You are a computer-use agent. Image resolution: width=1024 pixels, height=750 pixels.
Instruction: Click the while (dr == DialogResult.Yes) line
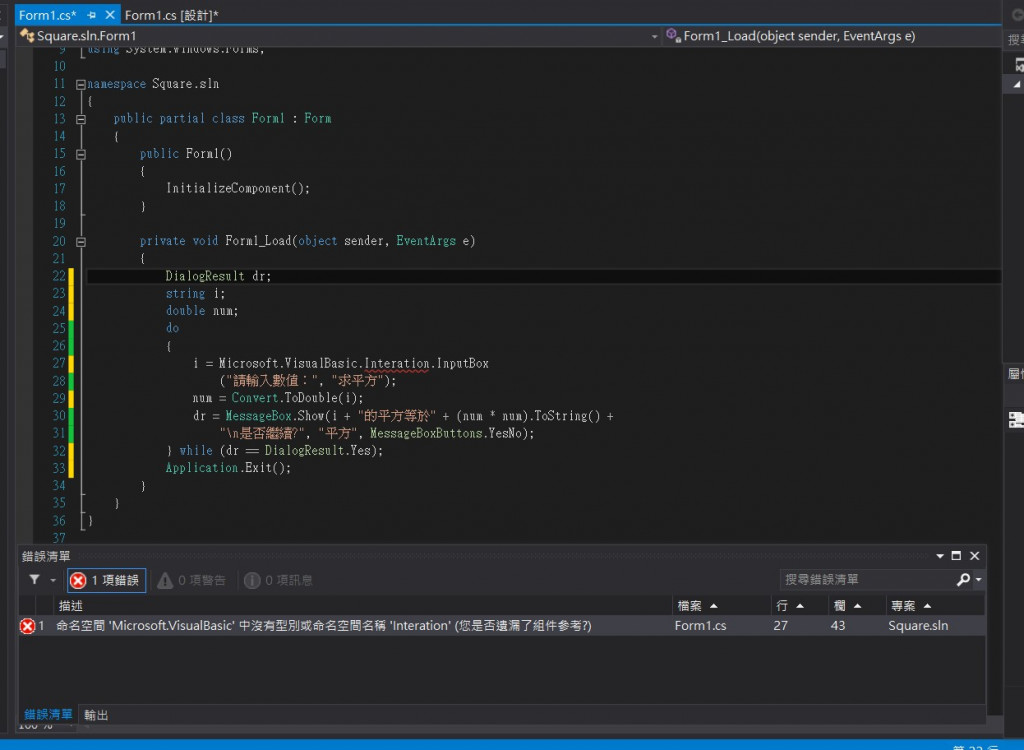275,451
